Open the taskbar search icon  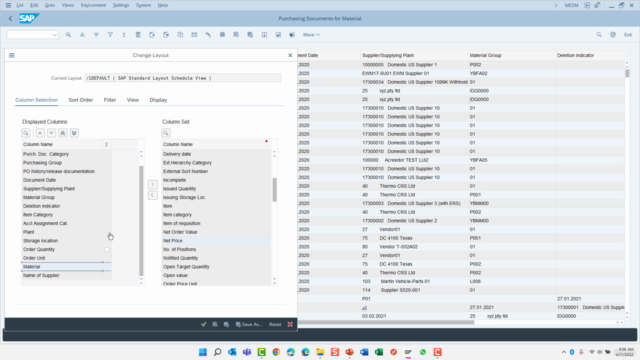pyautogui.click(x=218, y=352)
